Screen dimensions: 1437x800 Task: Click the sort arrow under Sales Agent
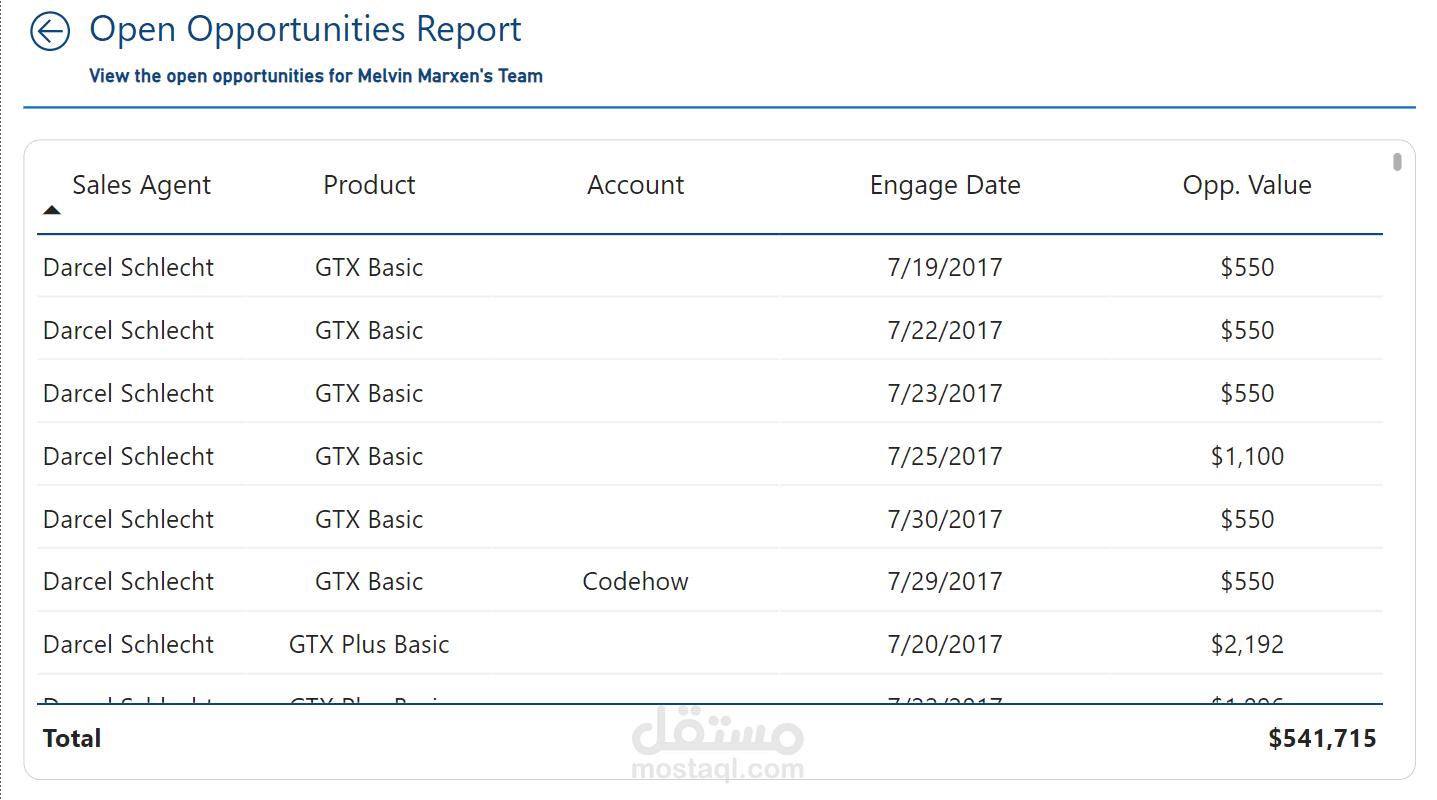tap(52, 210)
